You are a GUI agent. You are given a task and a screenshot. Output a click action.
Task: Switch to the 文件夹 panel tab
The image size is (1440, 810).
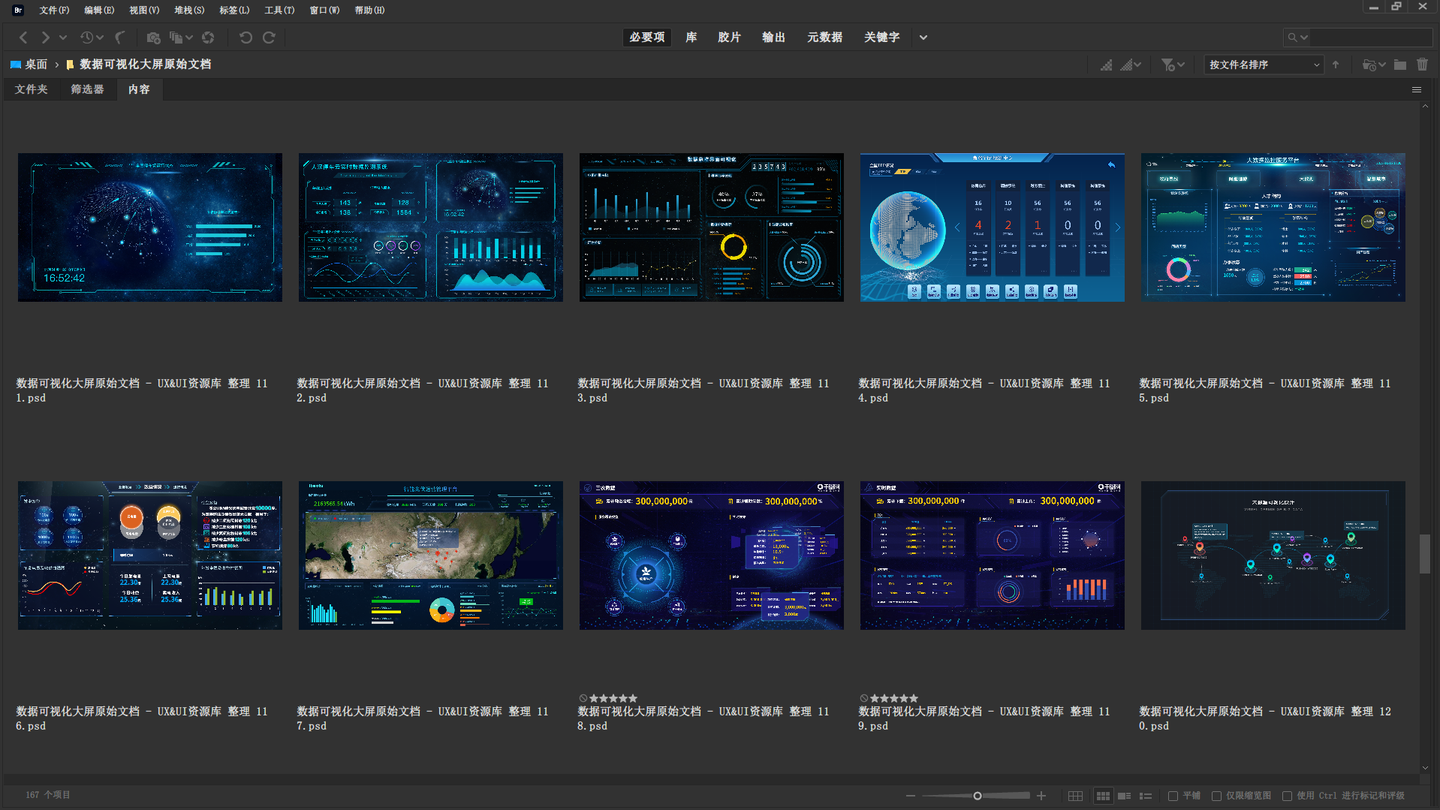(x=31, y=89)
